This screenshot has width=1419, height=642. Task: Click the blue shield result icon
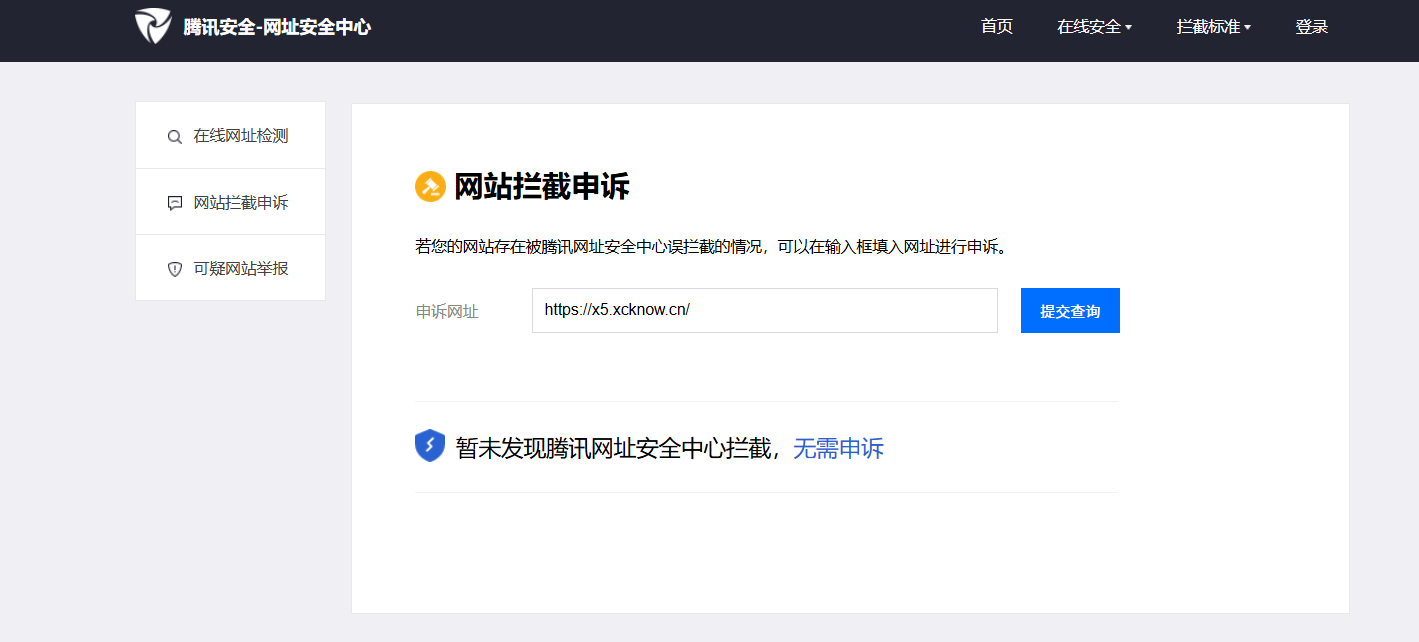(430, 446)
